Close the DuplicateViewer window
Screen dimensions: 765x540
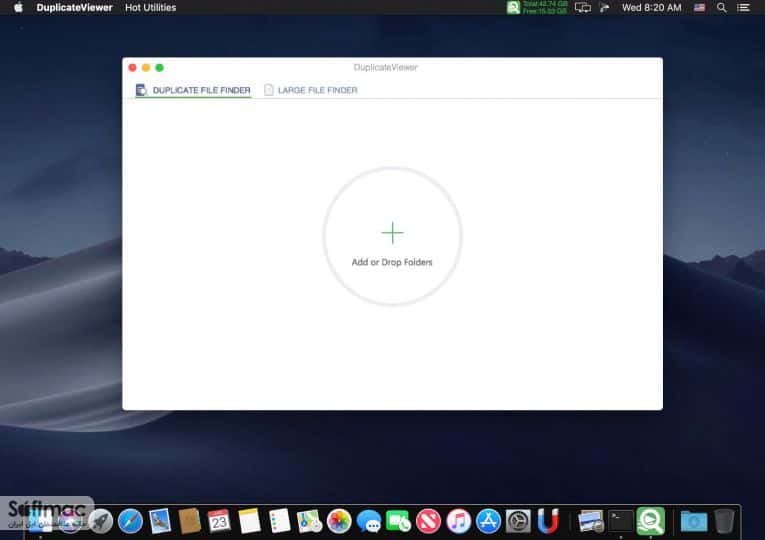click(x=132, y=67)
